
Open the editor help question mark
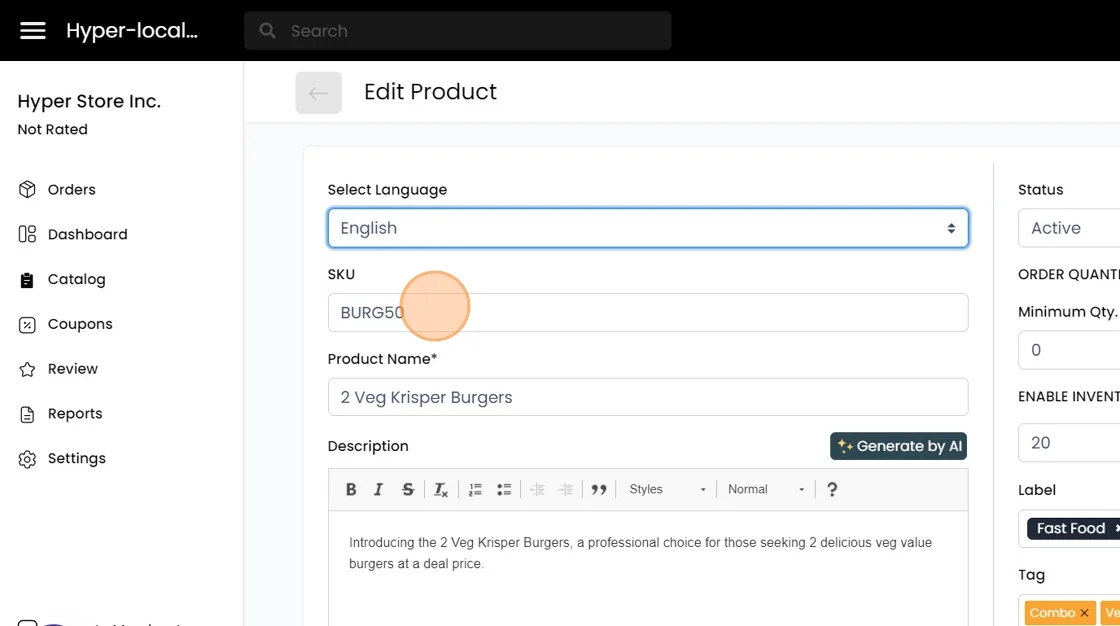pyautogui.click(x=832, y=489)
